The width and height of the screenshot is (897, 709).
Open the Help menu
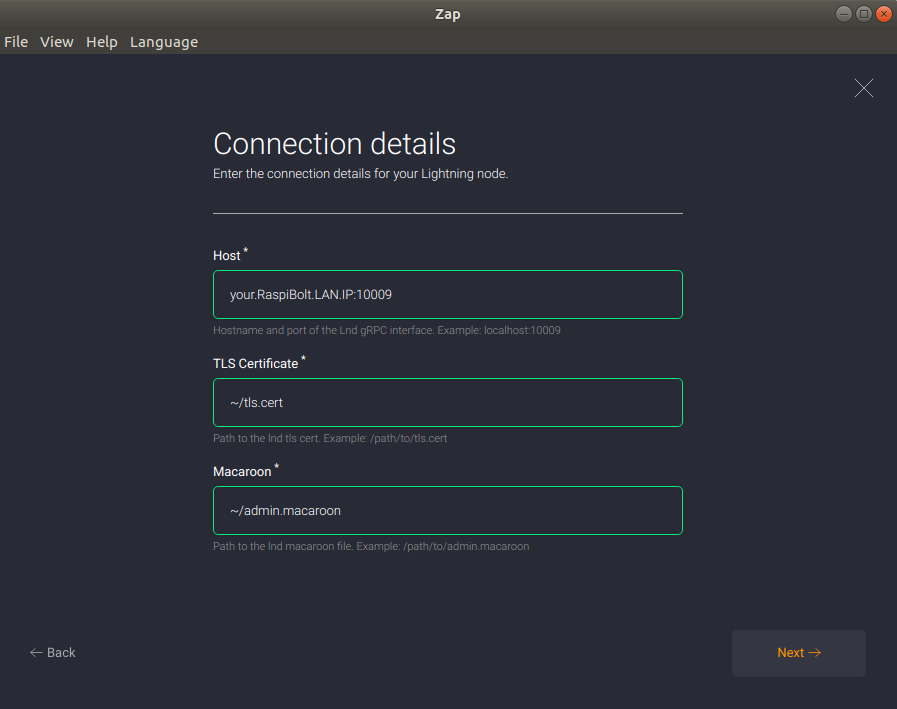coord(101,42)
